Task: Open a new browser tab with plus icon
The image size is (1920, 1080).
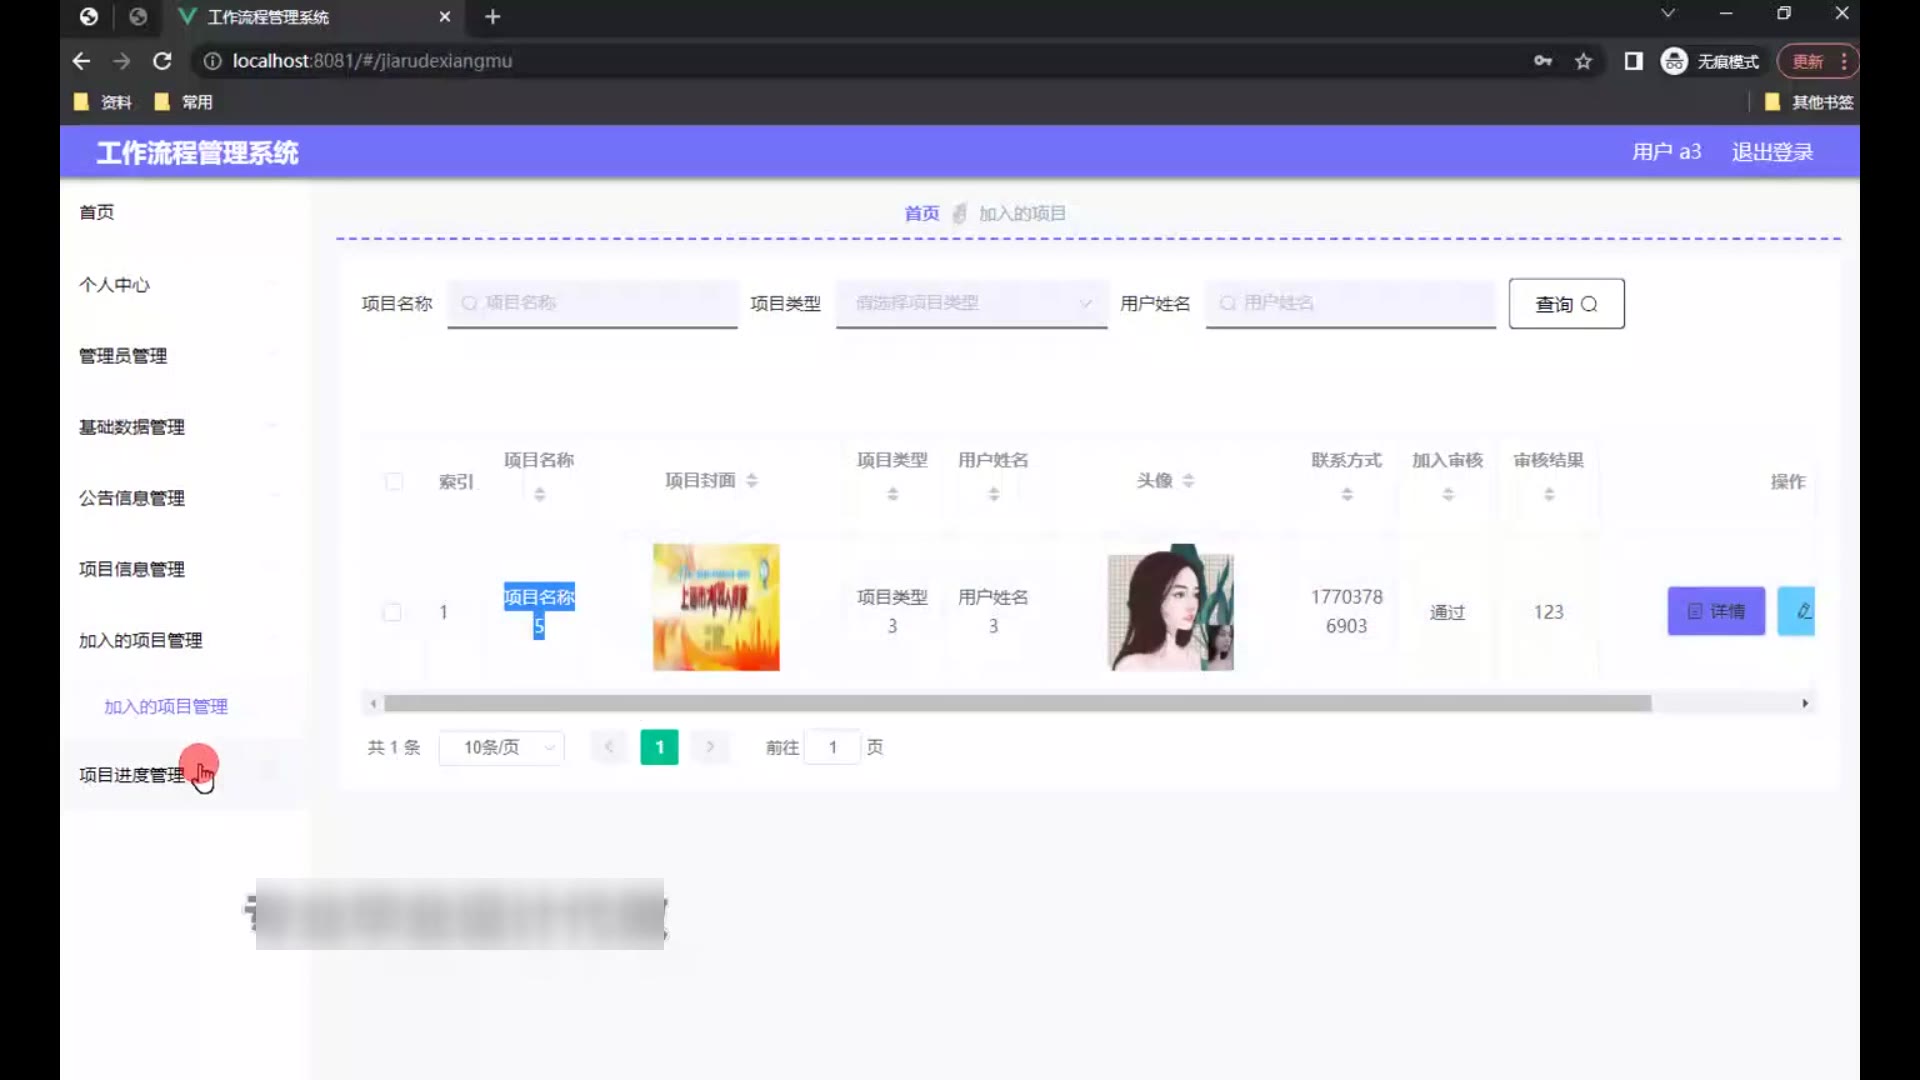Action: (x=492, y=17)
